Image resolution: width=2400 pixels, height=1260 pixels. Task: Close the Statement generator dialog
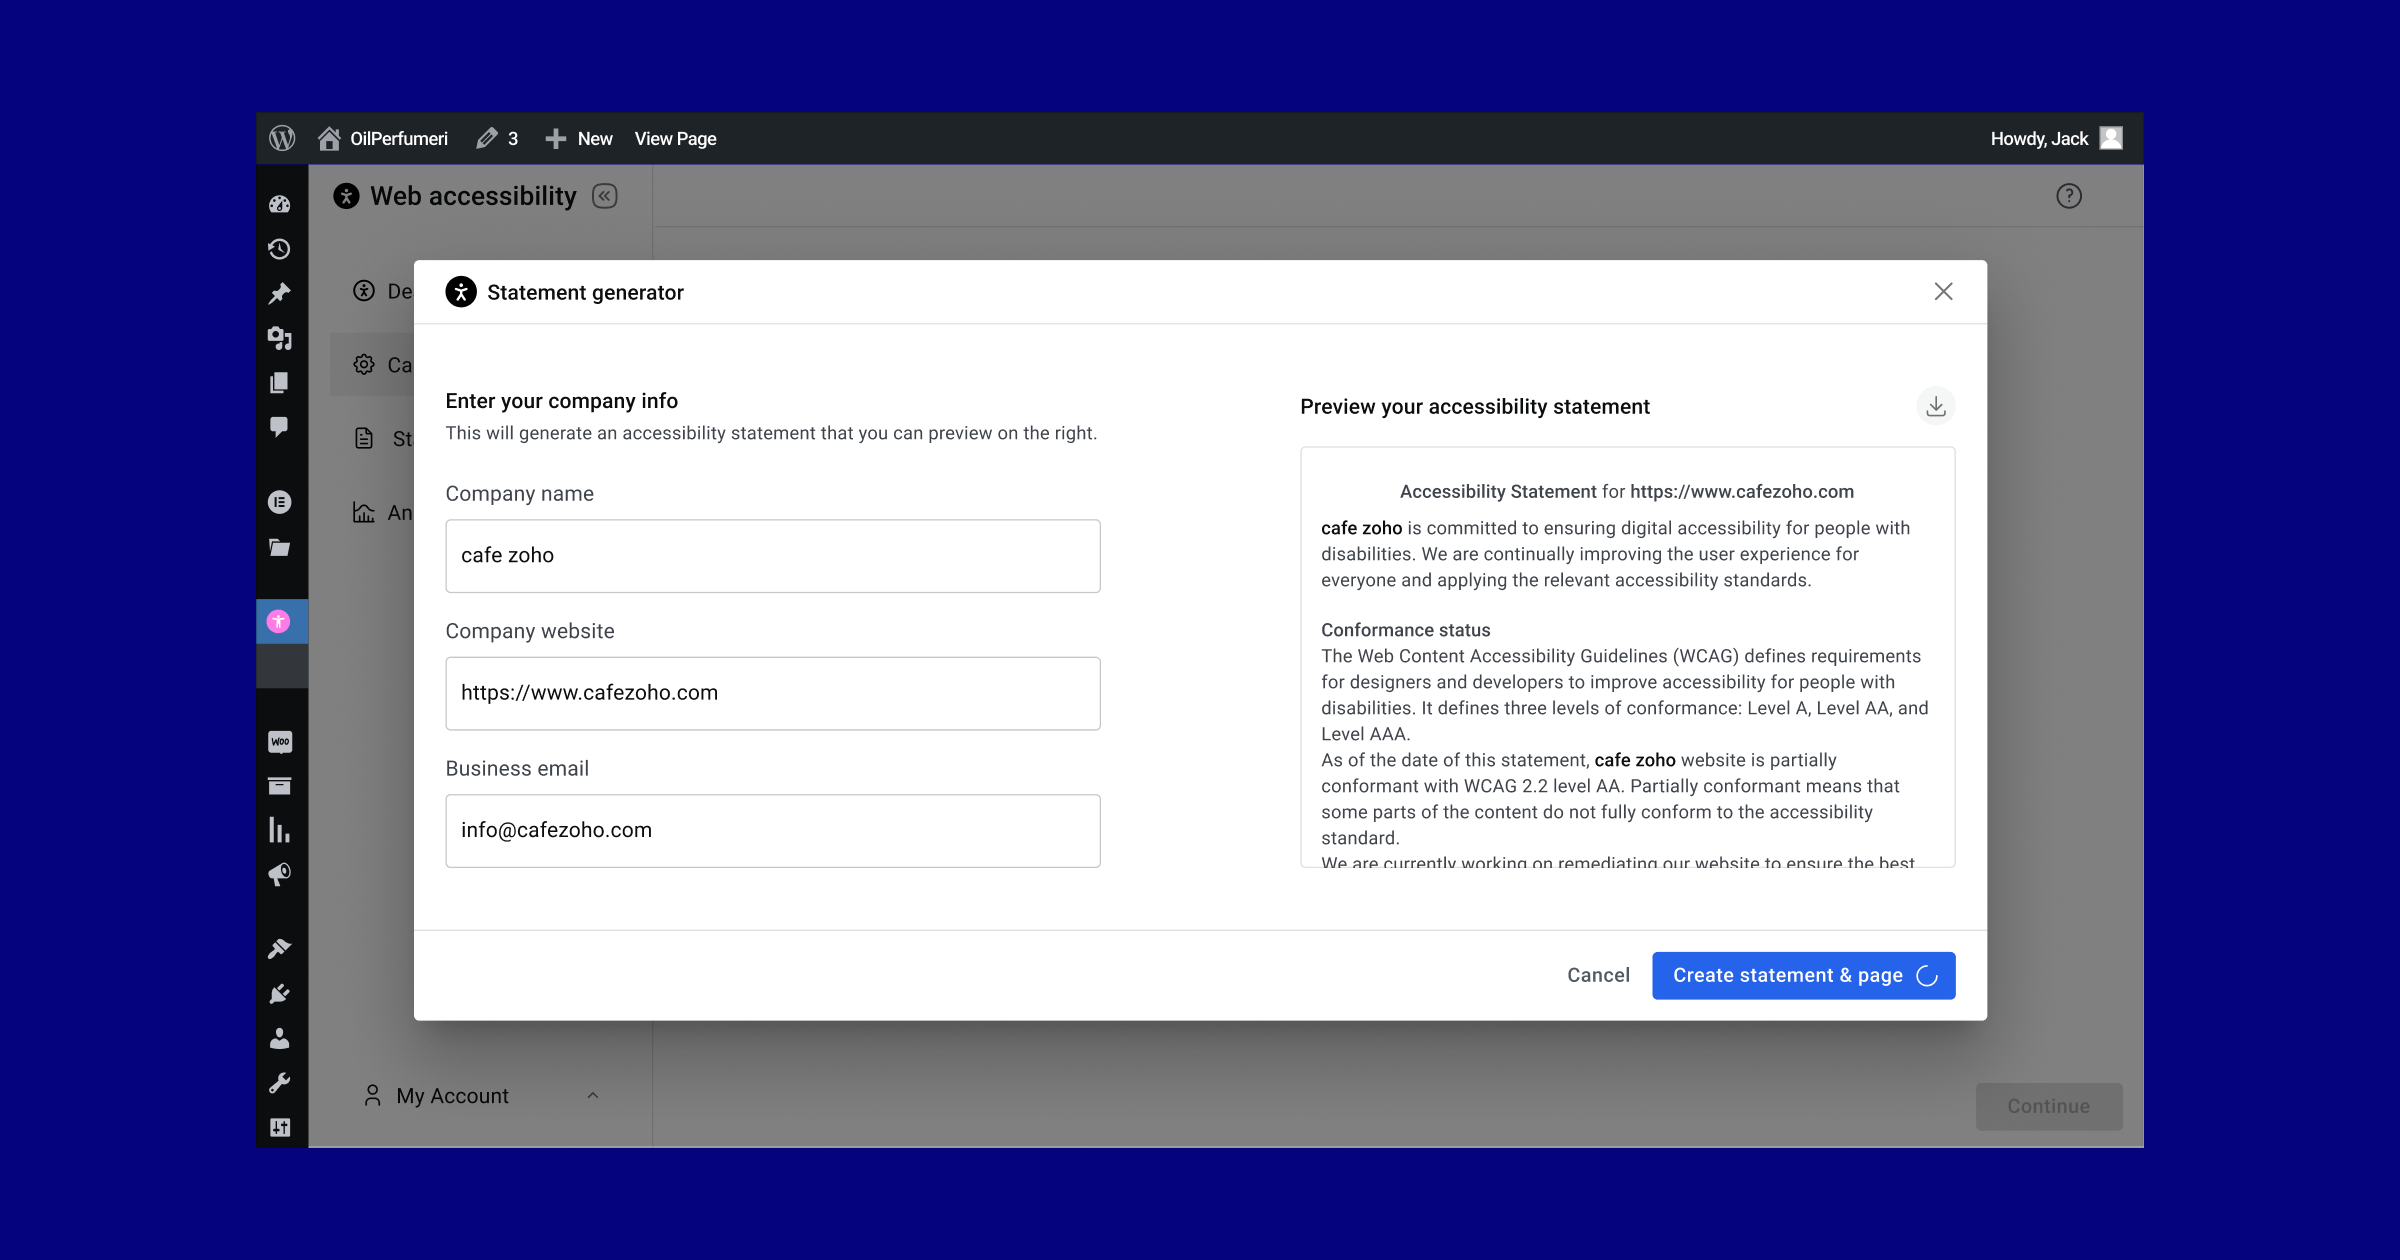click(x=1943, y=291)
